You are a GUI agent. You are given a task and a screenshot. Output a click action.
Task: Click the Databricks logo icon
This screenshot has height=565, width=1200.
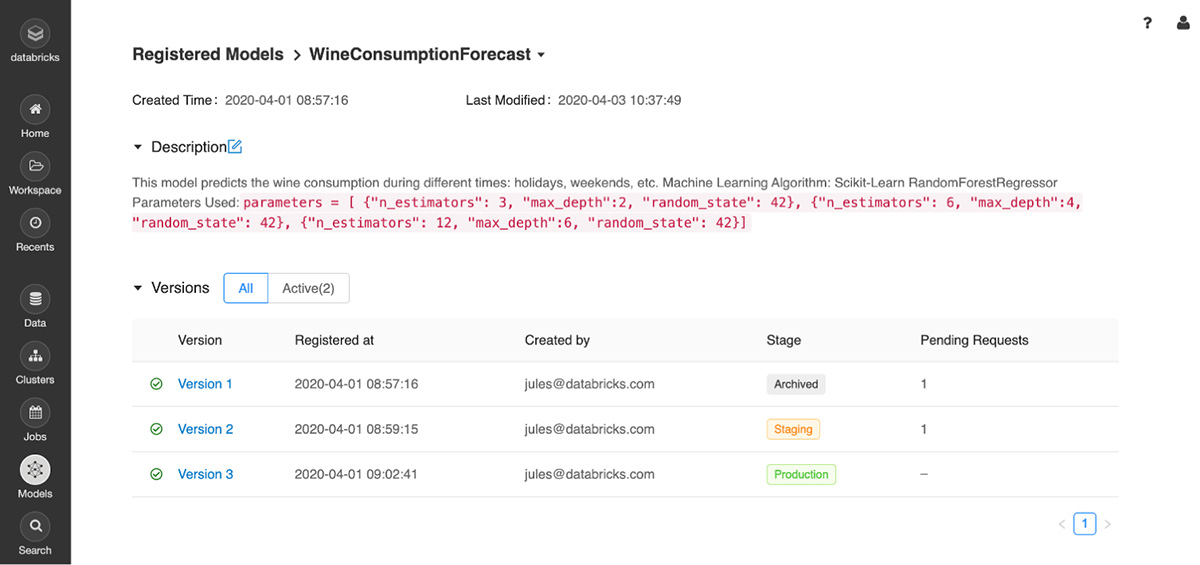35,34
